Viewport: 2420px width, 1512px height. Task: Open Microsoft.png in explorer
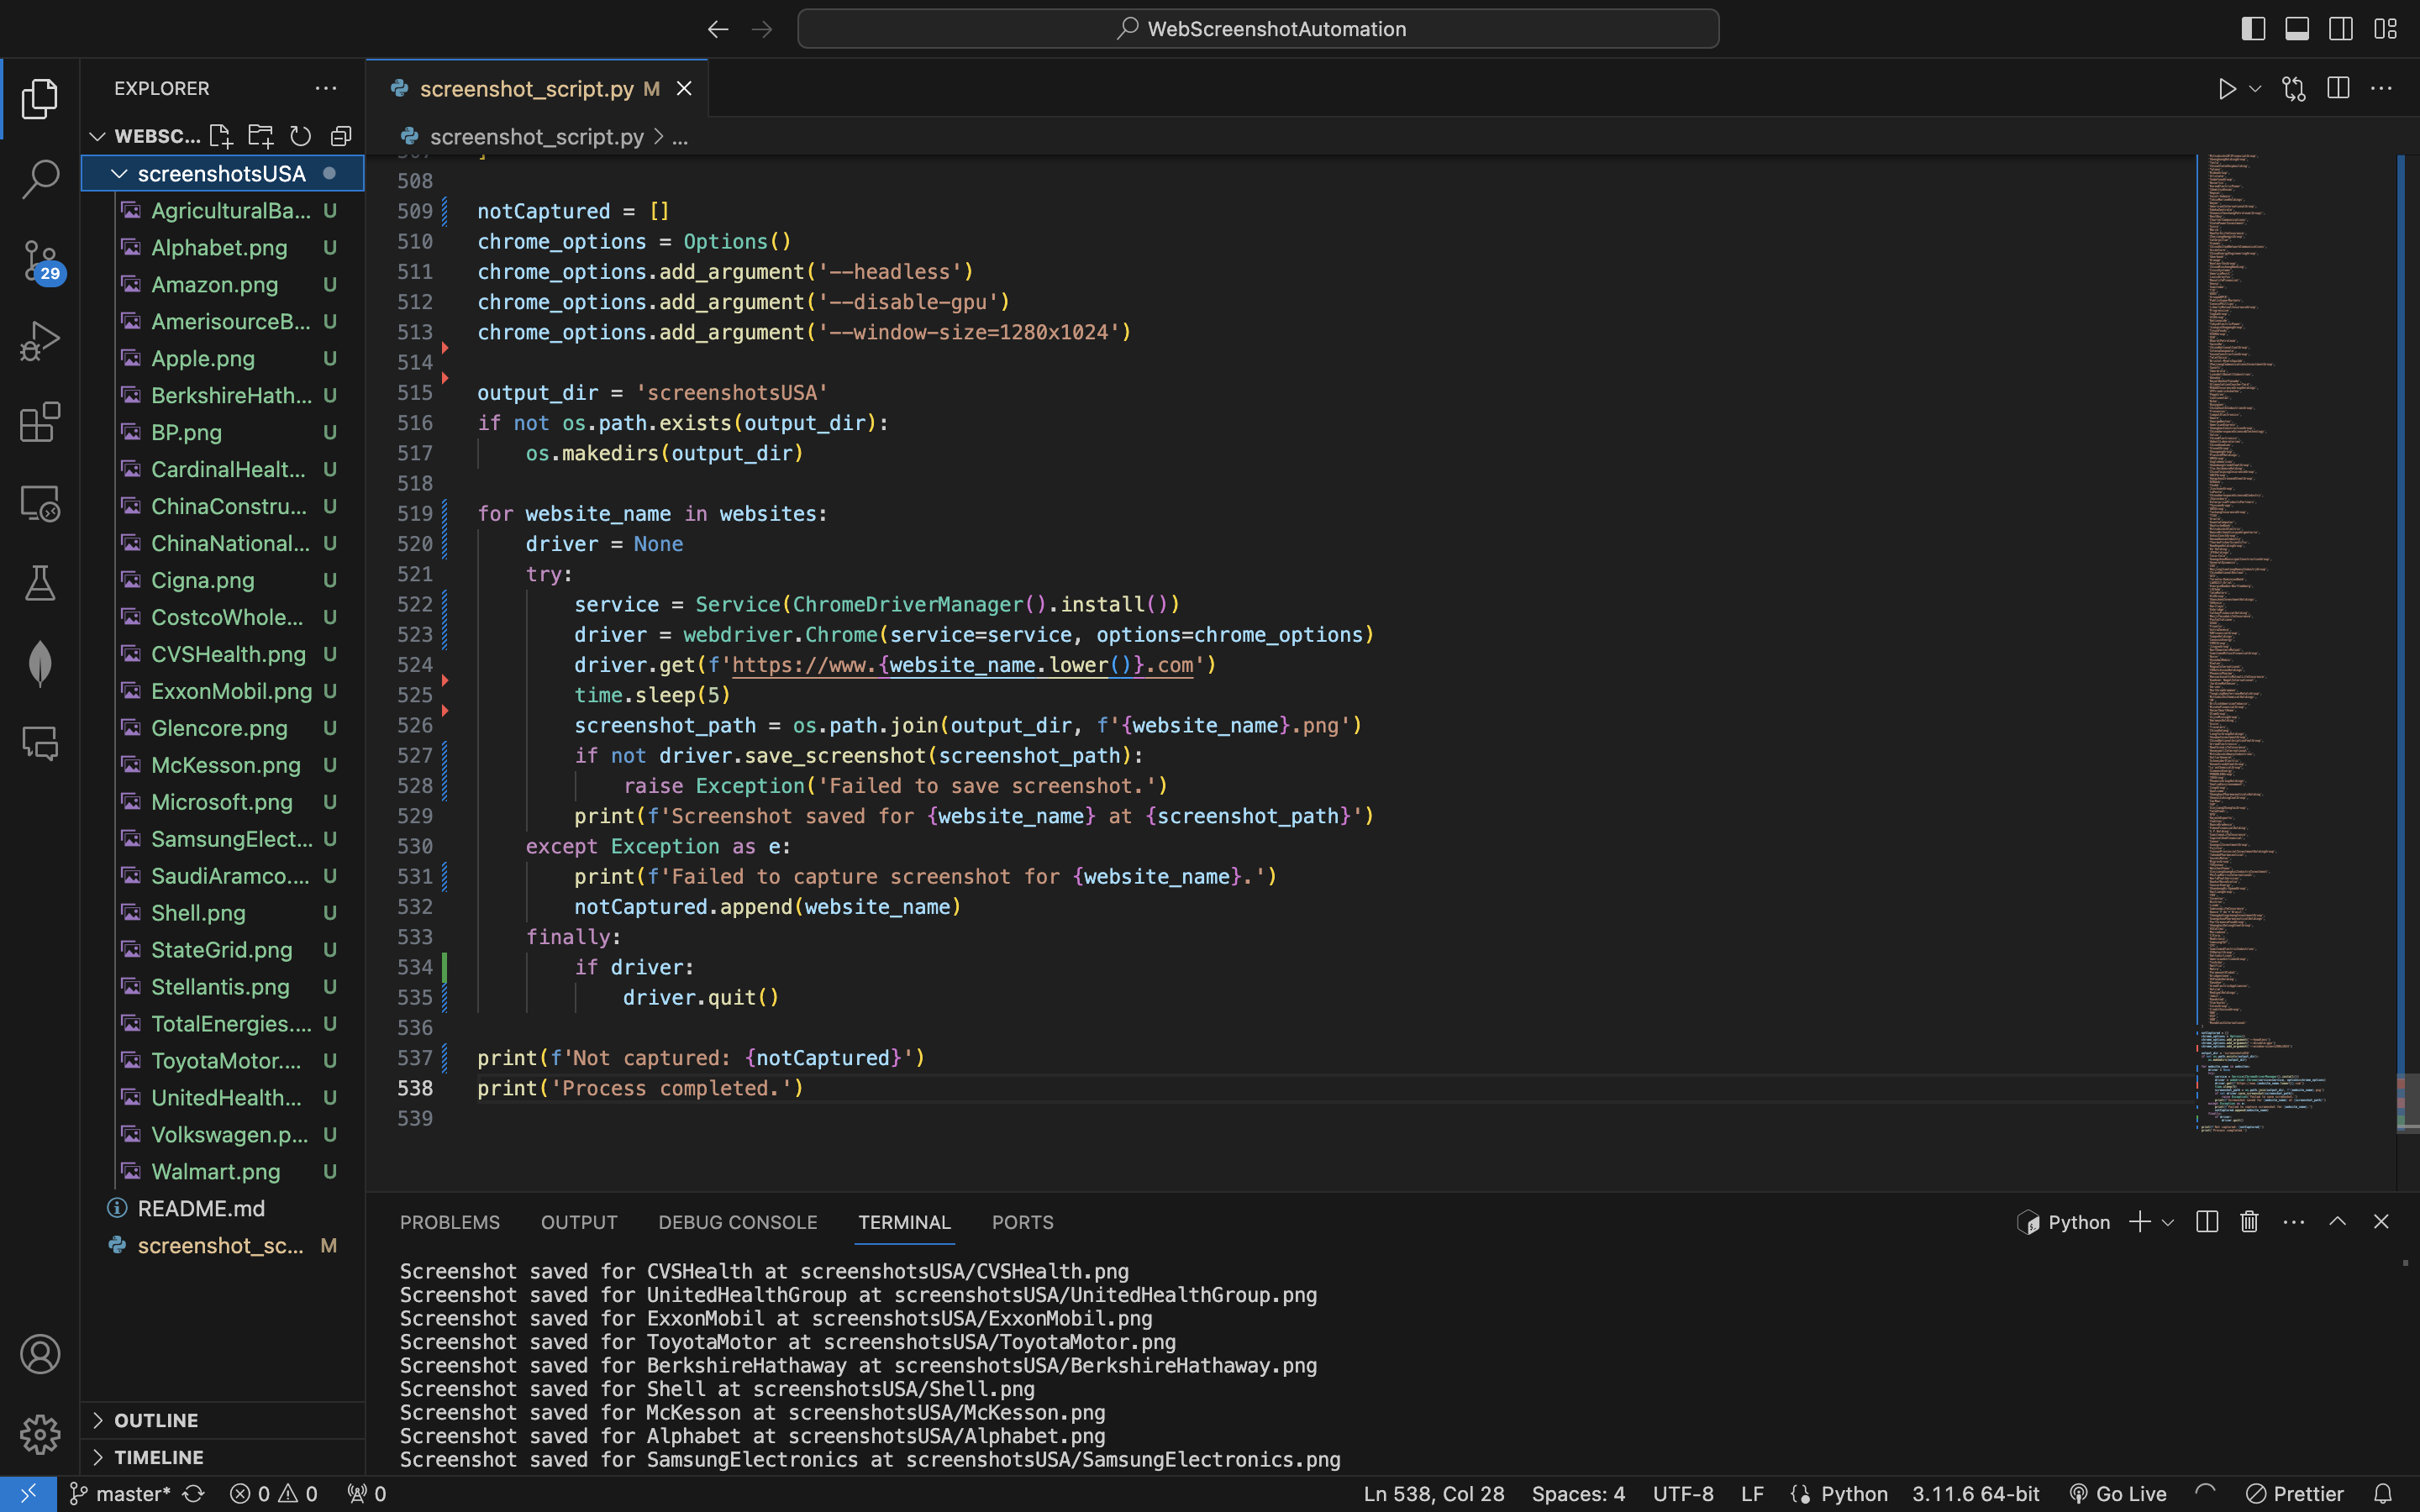(221, 802)
